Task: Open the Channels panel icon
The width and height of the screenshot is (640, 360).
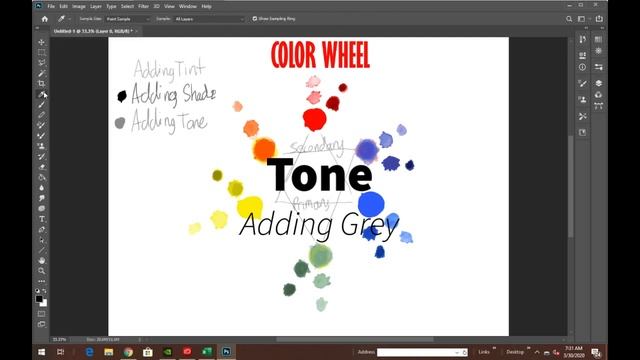Action: point(598,95)
